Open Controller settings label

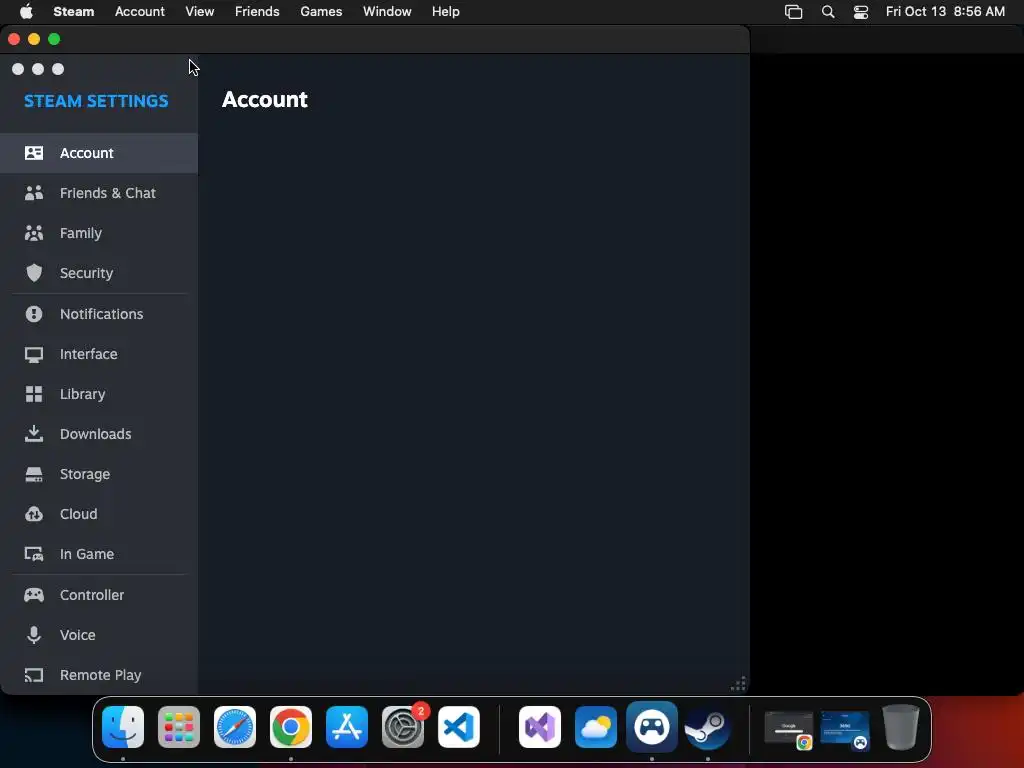[92, 595]
